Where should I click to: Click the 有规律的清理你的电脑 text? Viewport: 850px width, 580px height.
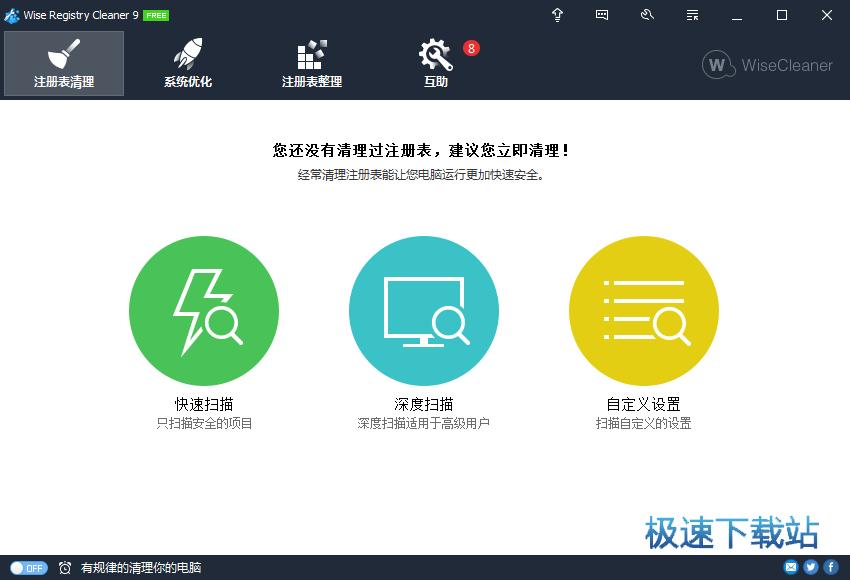coord(141,568)
